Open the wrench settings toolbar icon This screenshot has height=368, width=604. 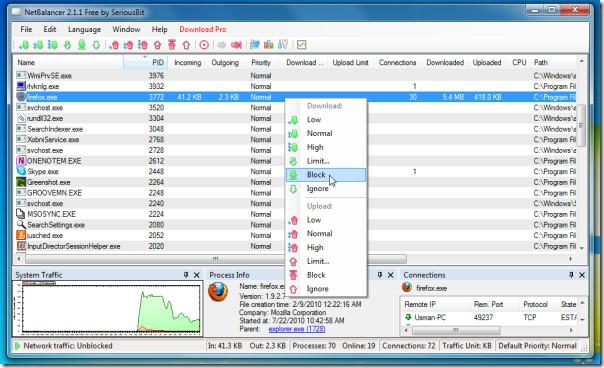pos(283,45)
